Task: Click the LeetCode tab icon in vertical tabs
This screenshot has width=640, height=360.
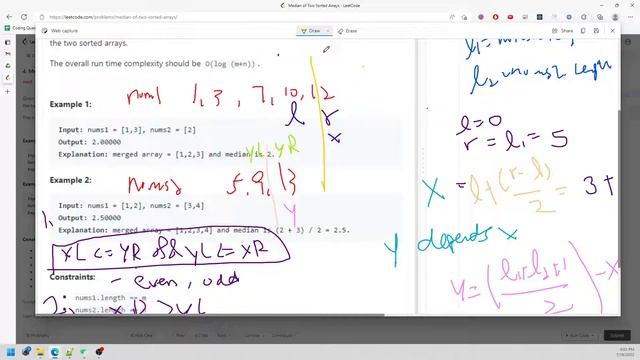Action: (7, 78)
